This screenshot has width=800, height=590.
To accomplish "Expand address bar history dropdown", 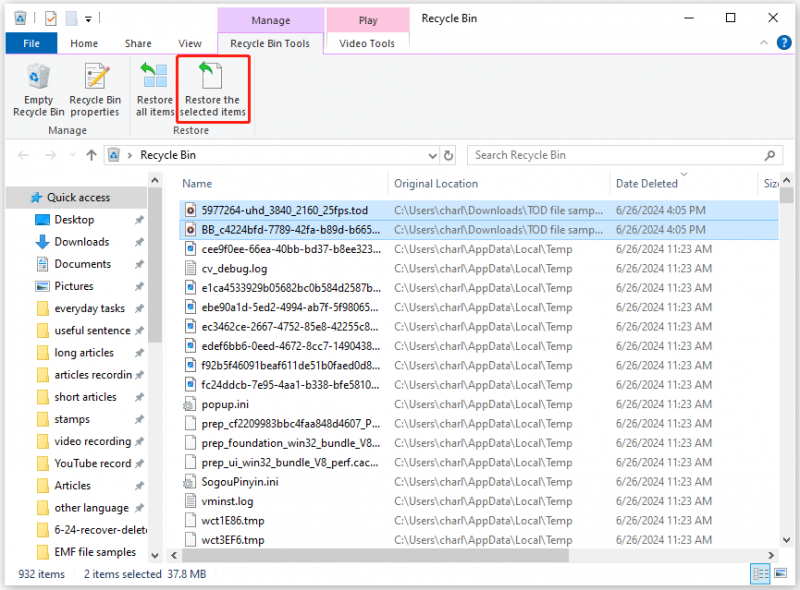I will coord(433,156).
